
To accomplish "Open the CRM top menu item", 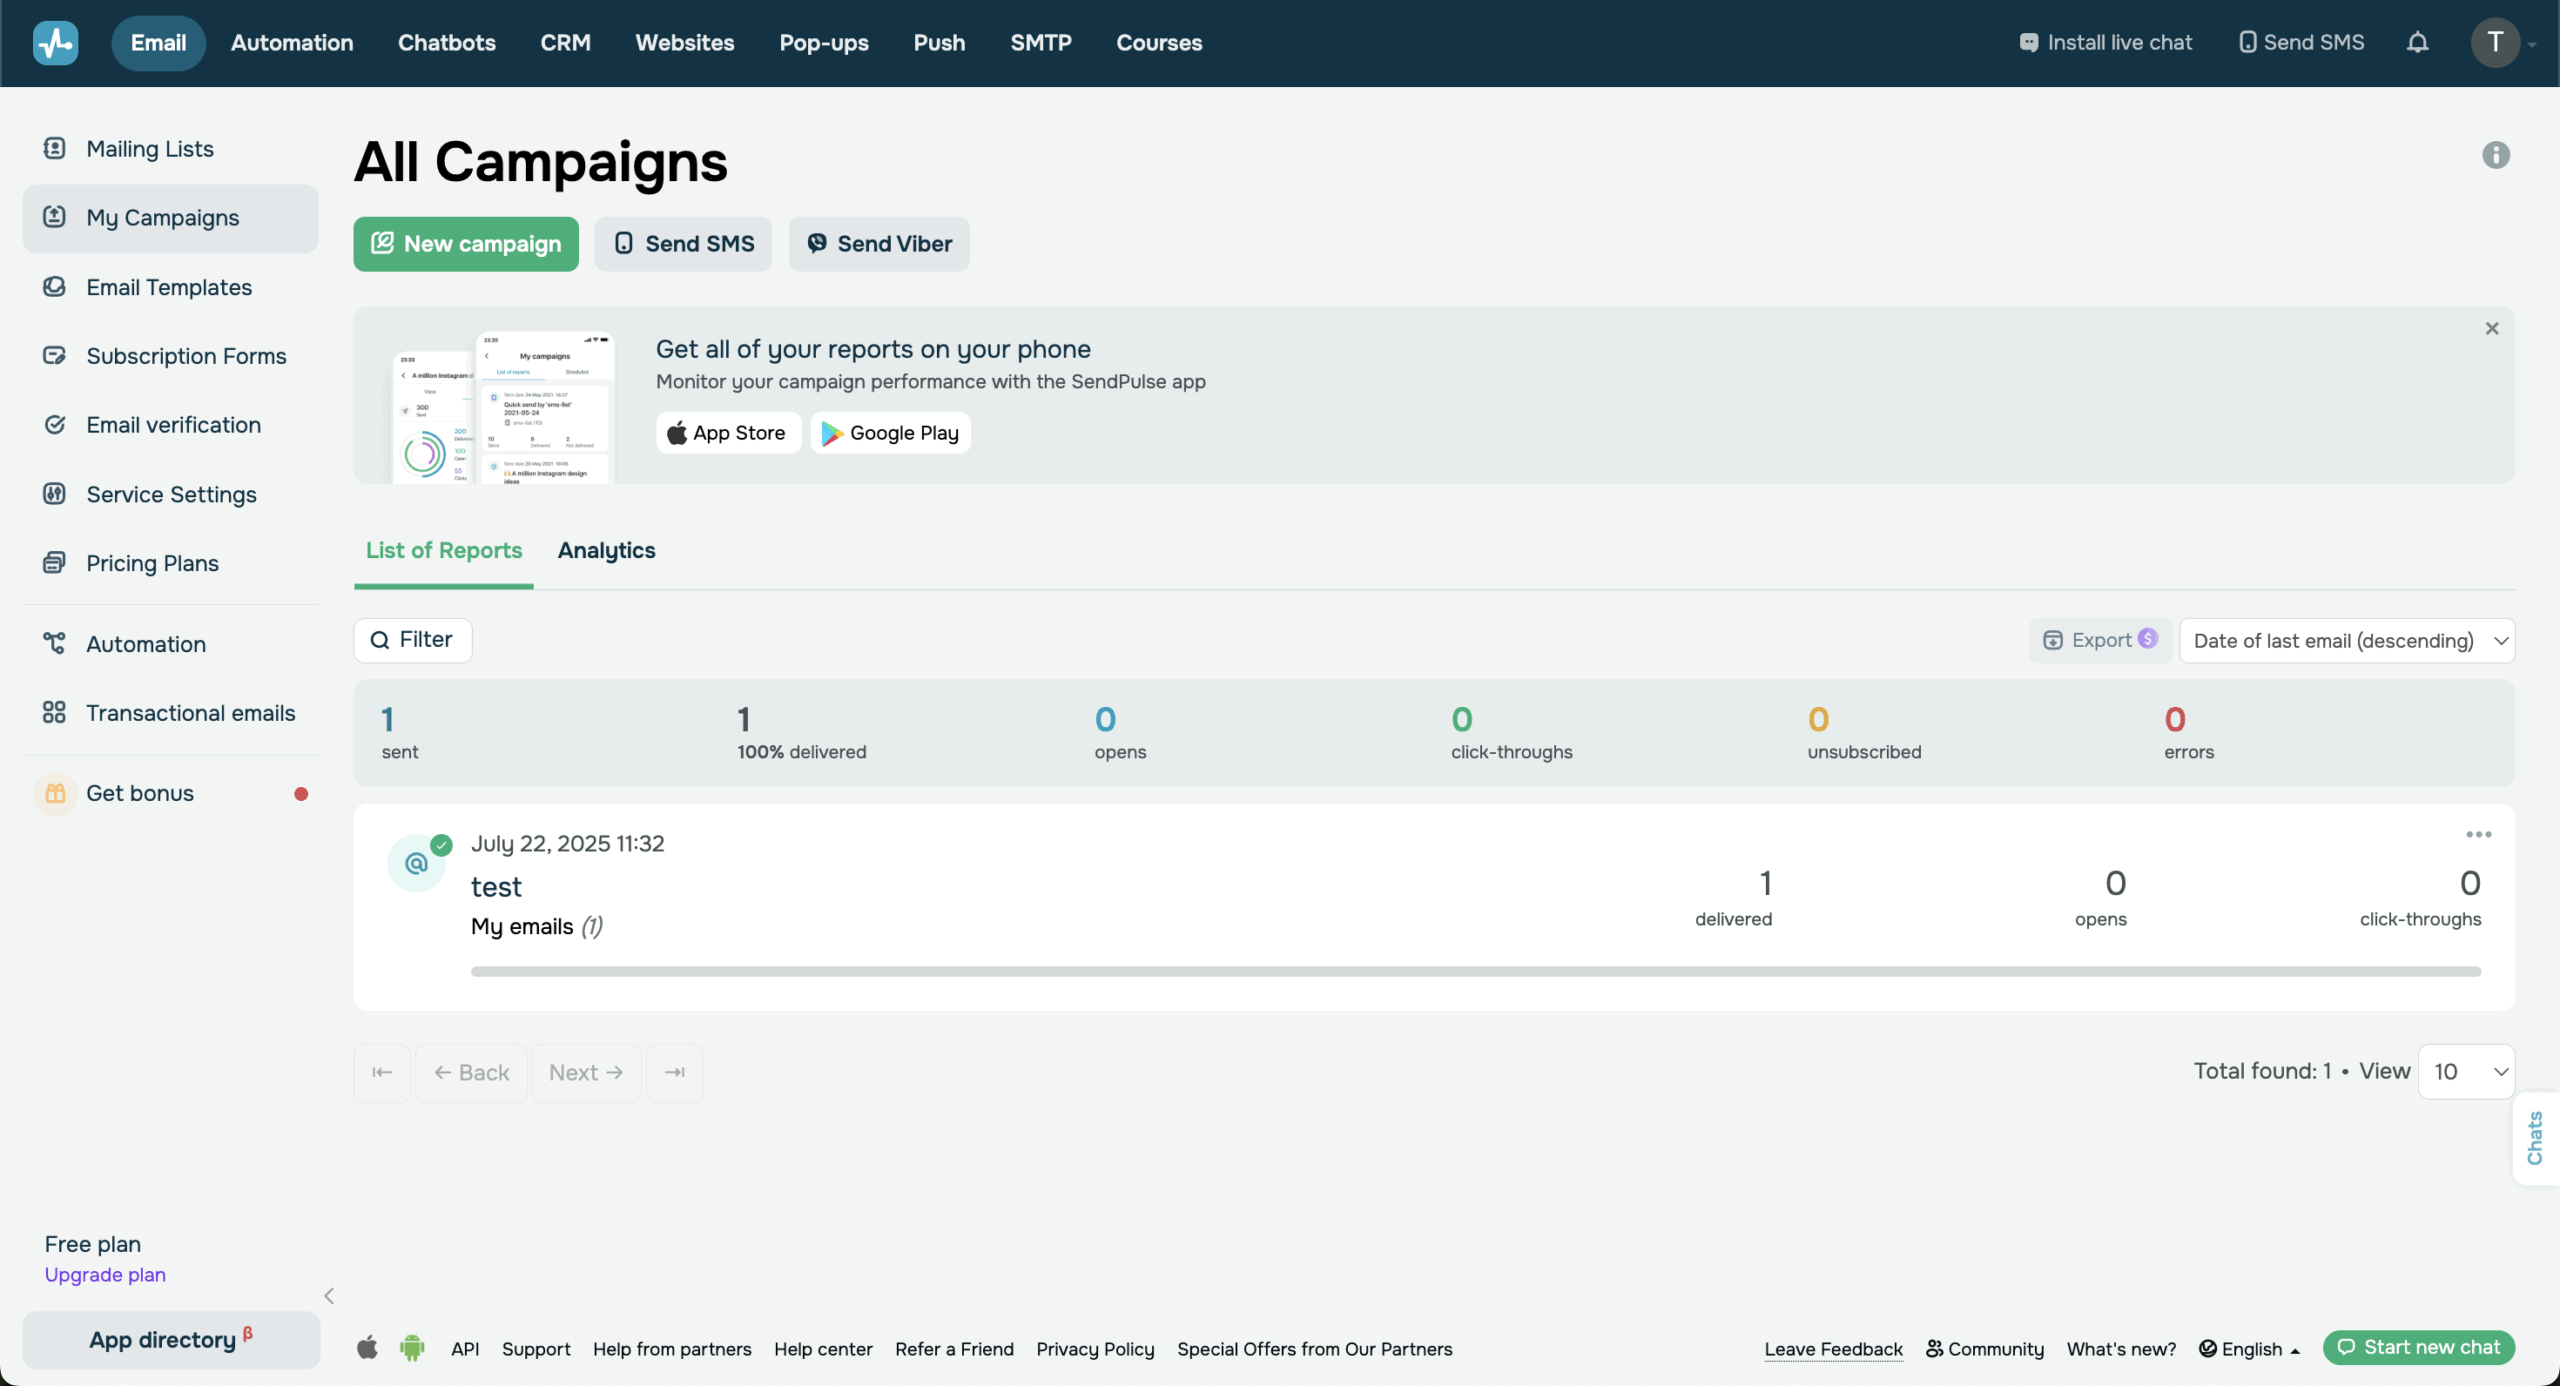I will pyautogui.click(x=566, y=43).
